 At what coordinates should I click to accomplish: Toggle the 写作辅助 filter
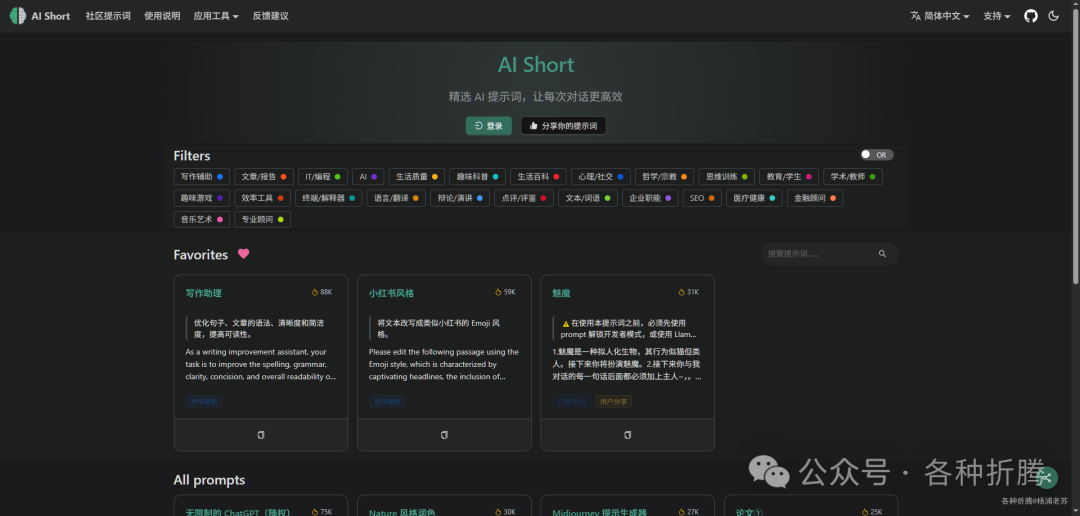(x=202, y=176)
